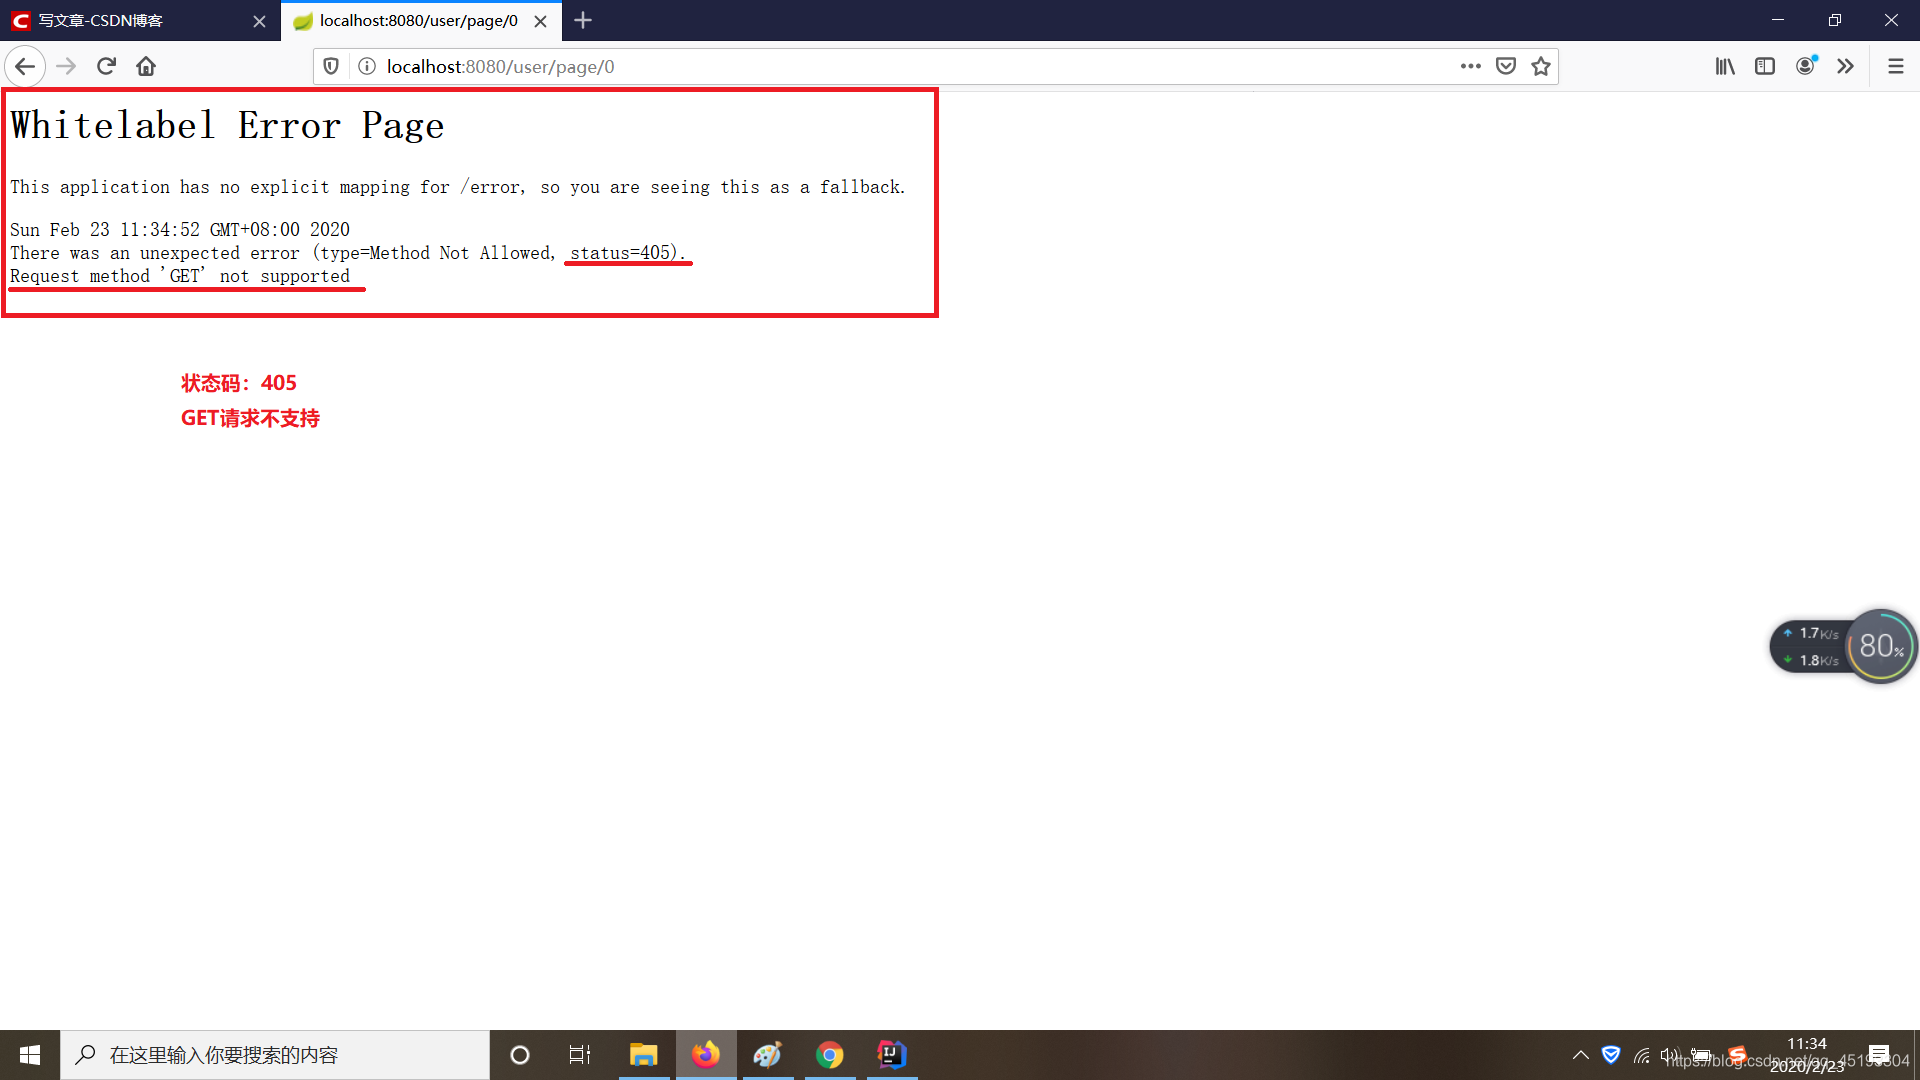Restore down the Firefox window
1920x1080 pixels.
coord(1834,20)
